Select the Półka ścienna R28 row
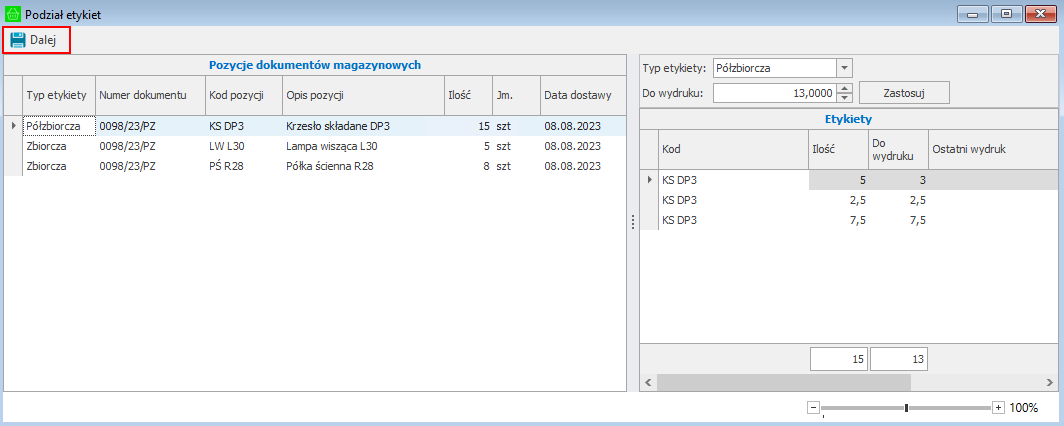1064x426 pixels. click(x=330, y=166)
